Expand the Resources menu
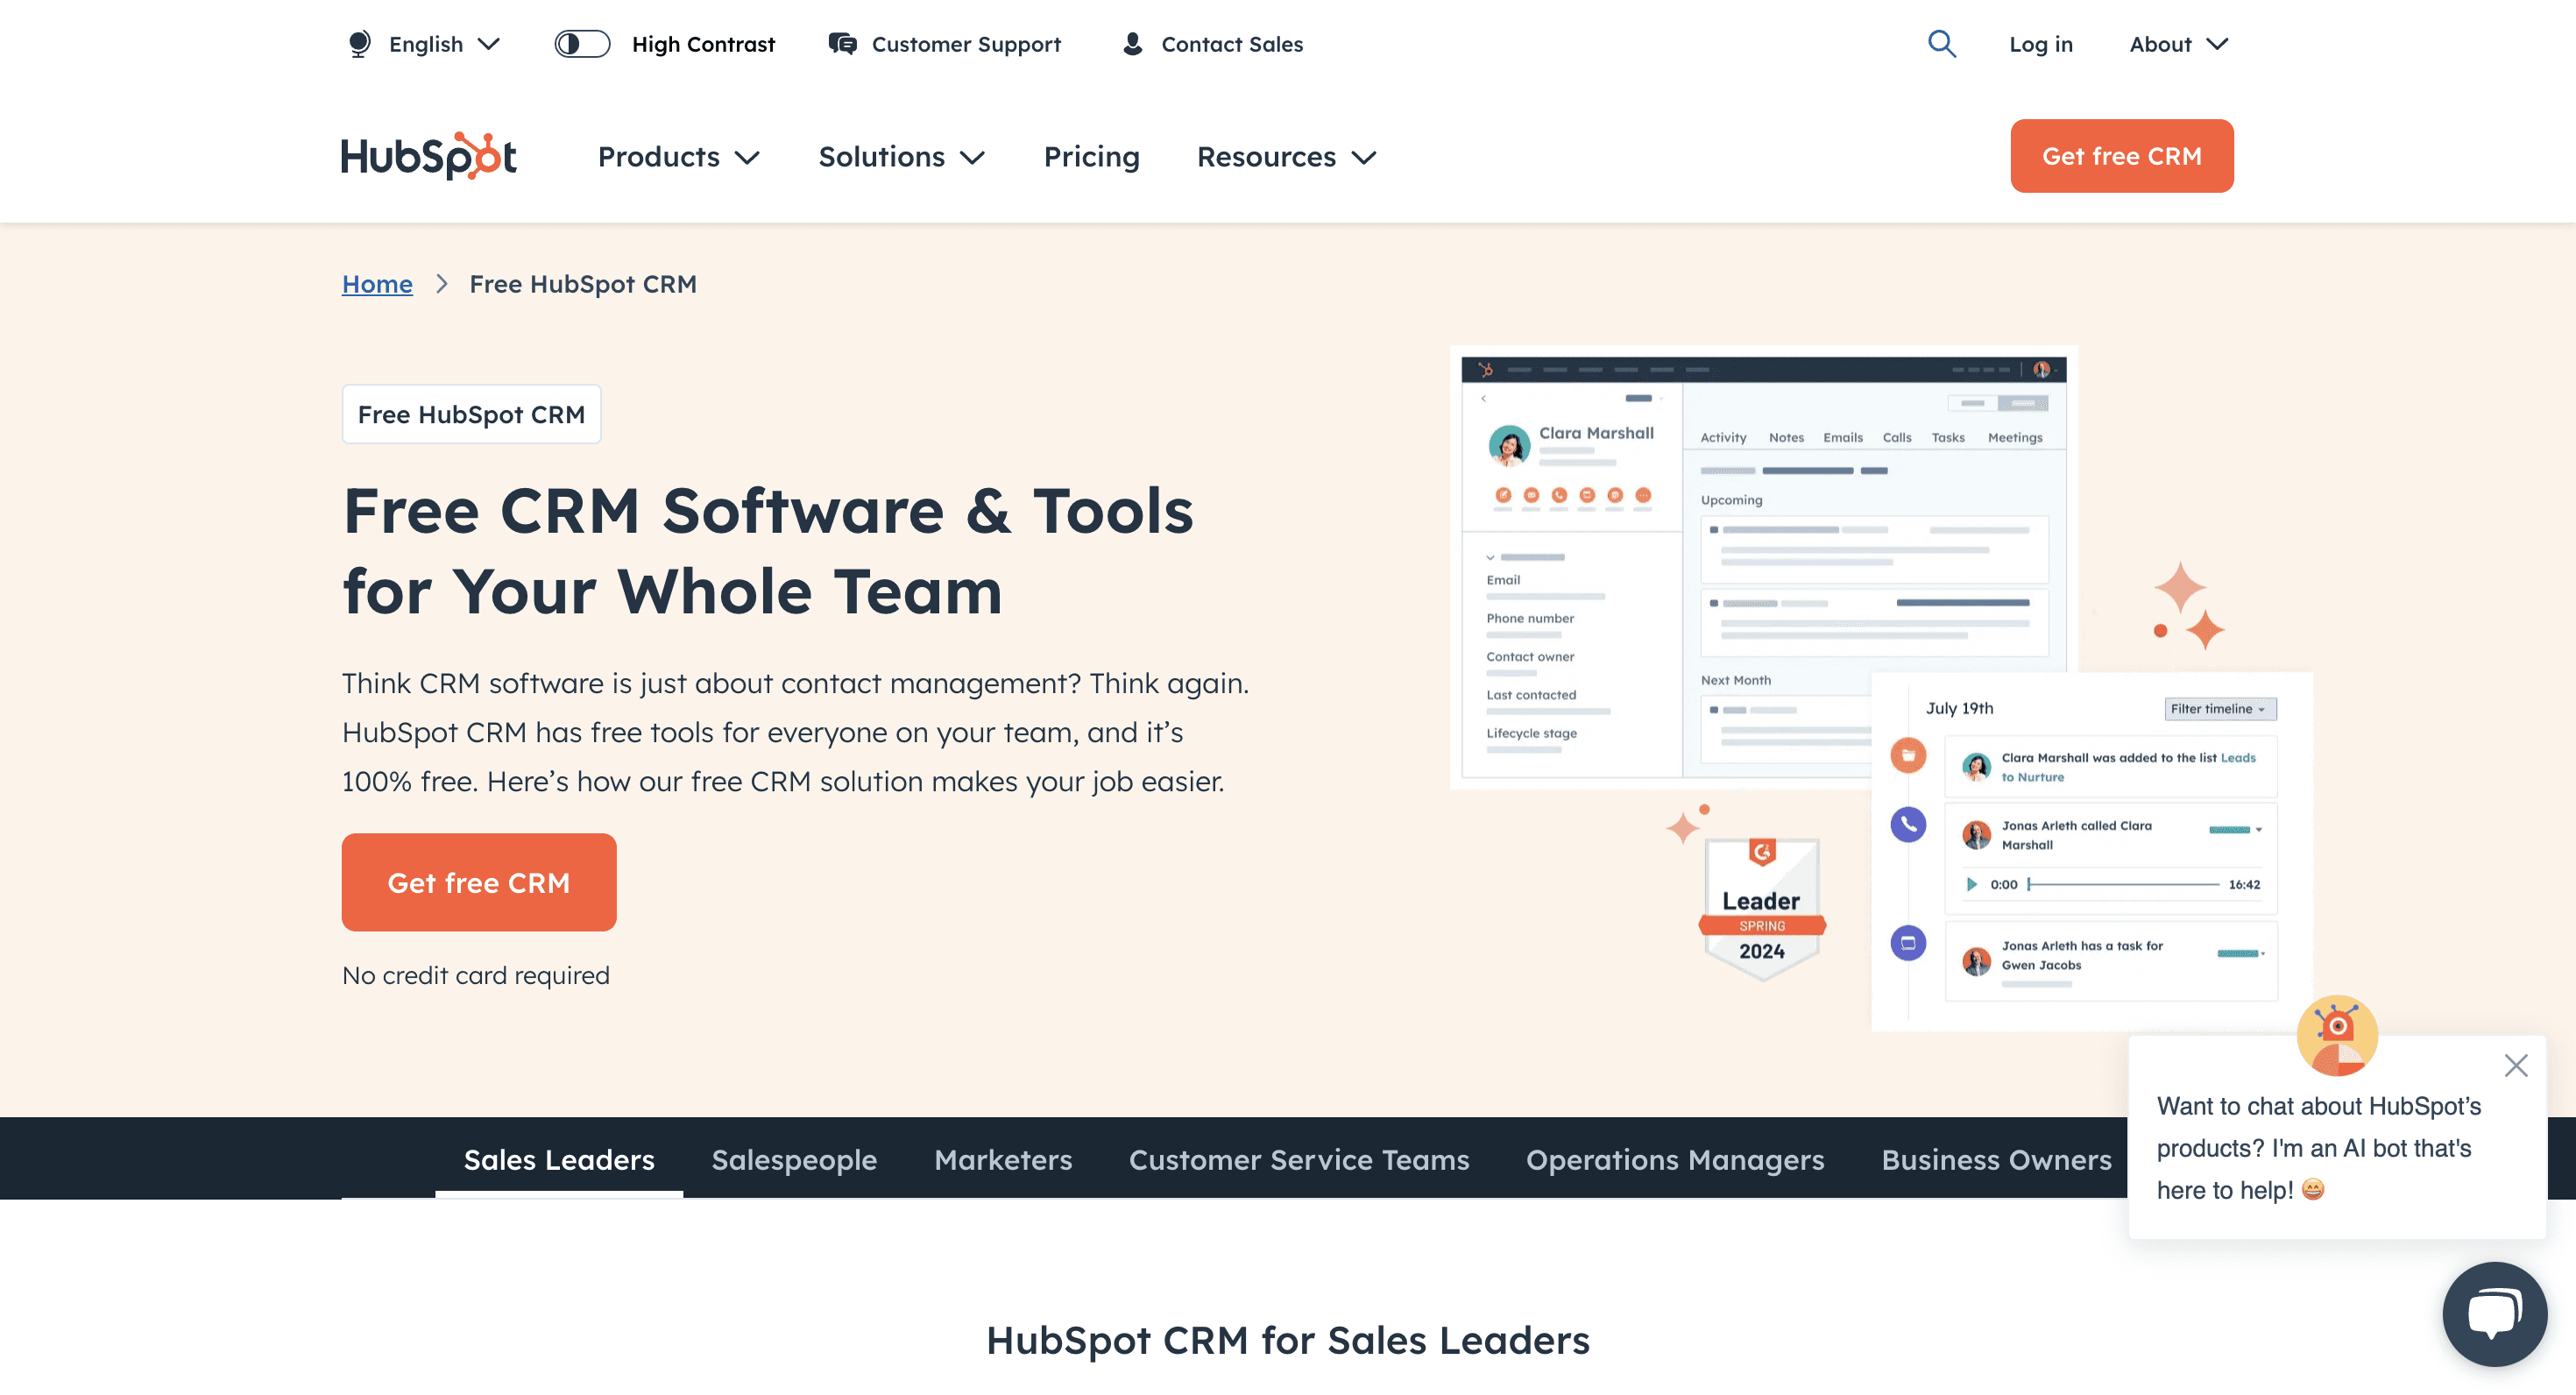2576x1395 pixels. click(x=1287, y=157)
